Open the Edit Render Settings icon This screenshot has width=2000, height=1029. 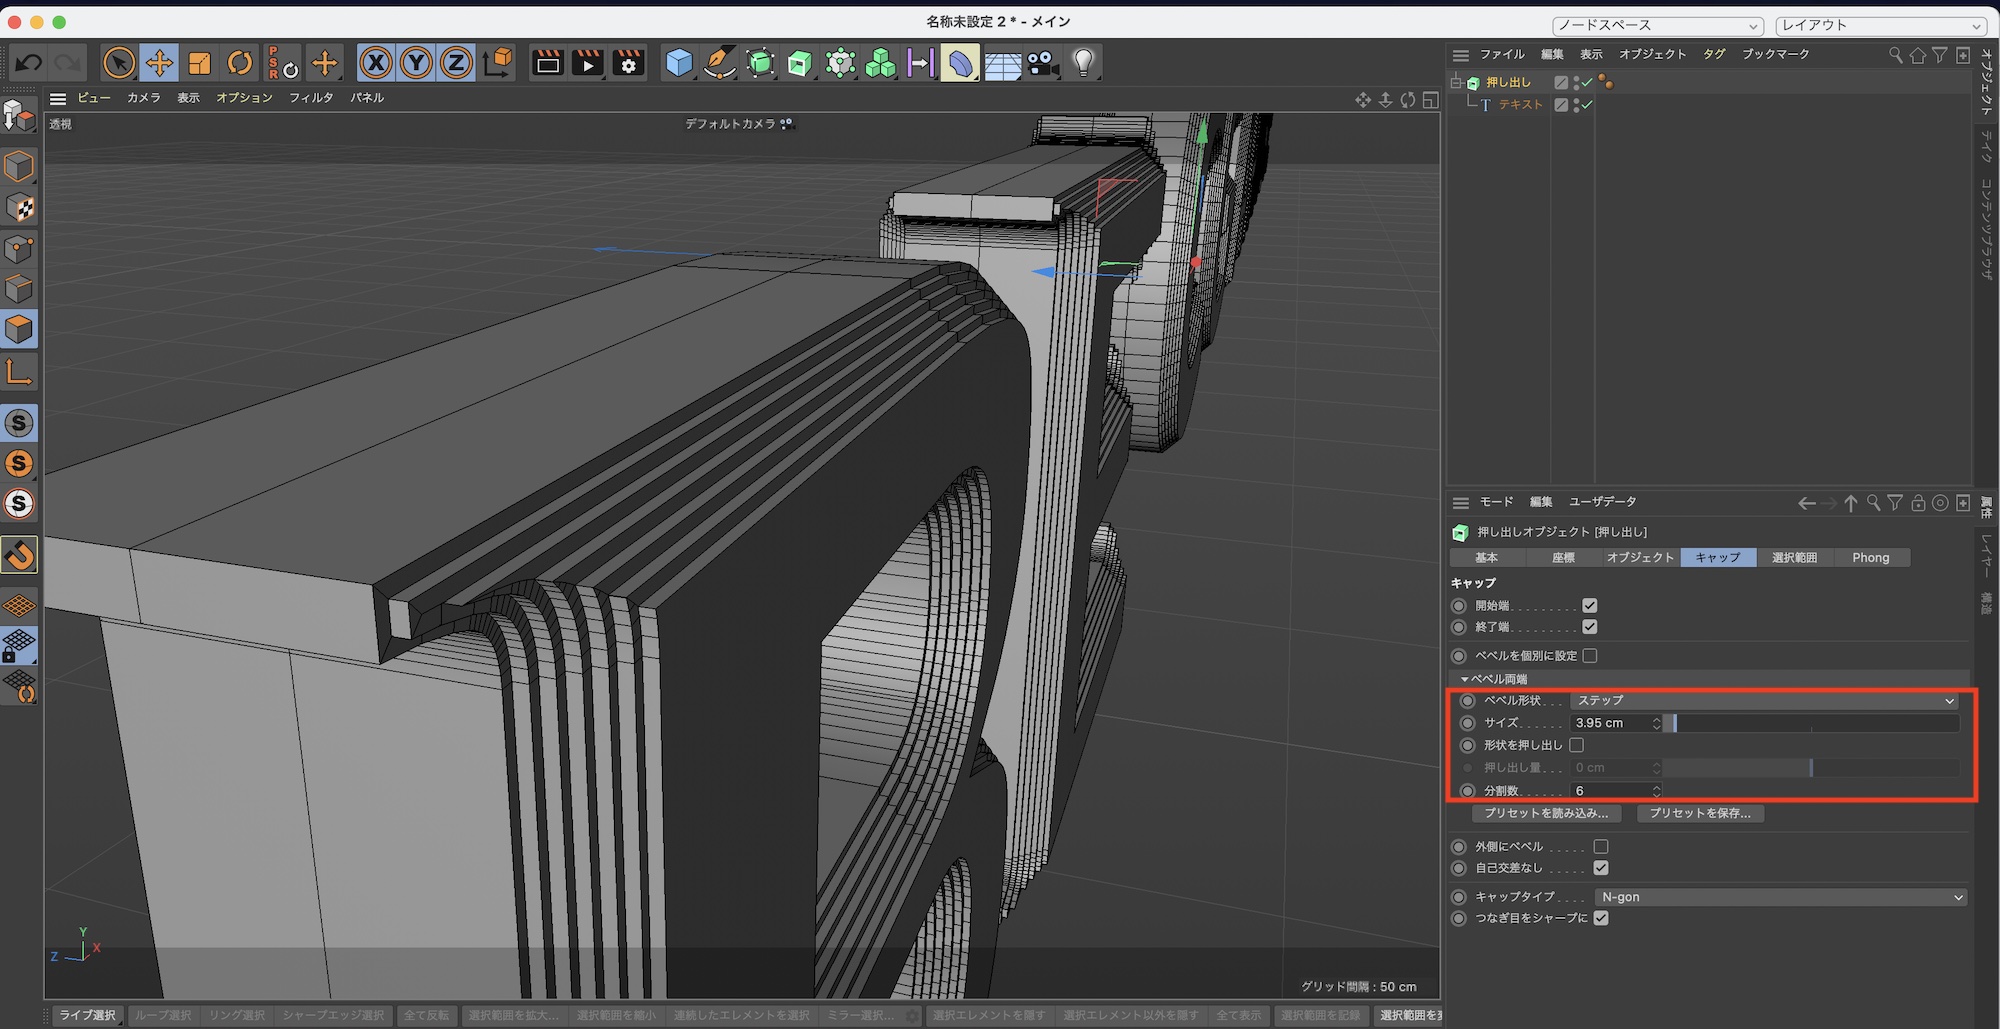[x=629, y=63]
